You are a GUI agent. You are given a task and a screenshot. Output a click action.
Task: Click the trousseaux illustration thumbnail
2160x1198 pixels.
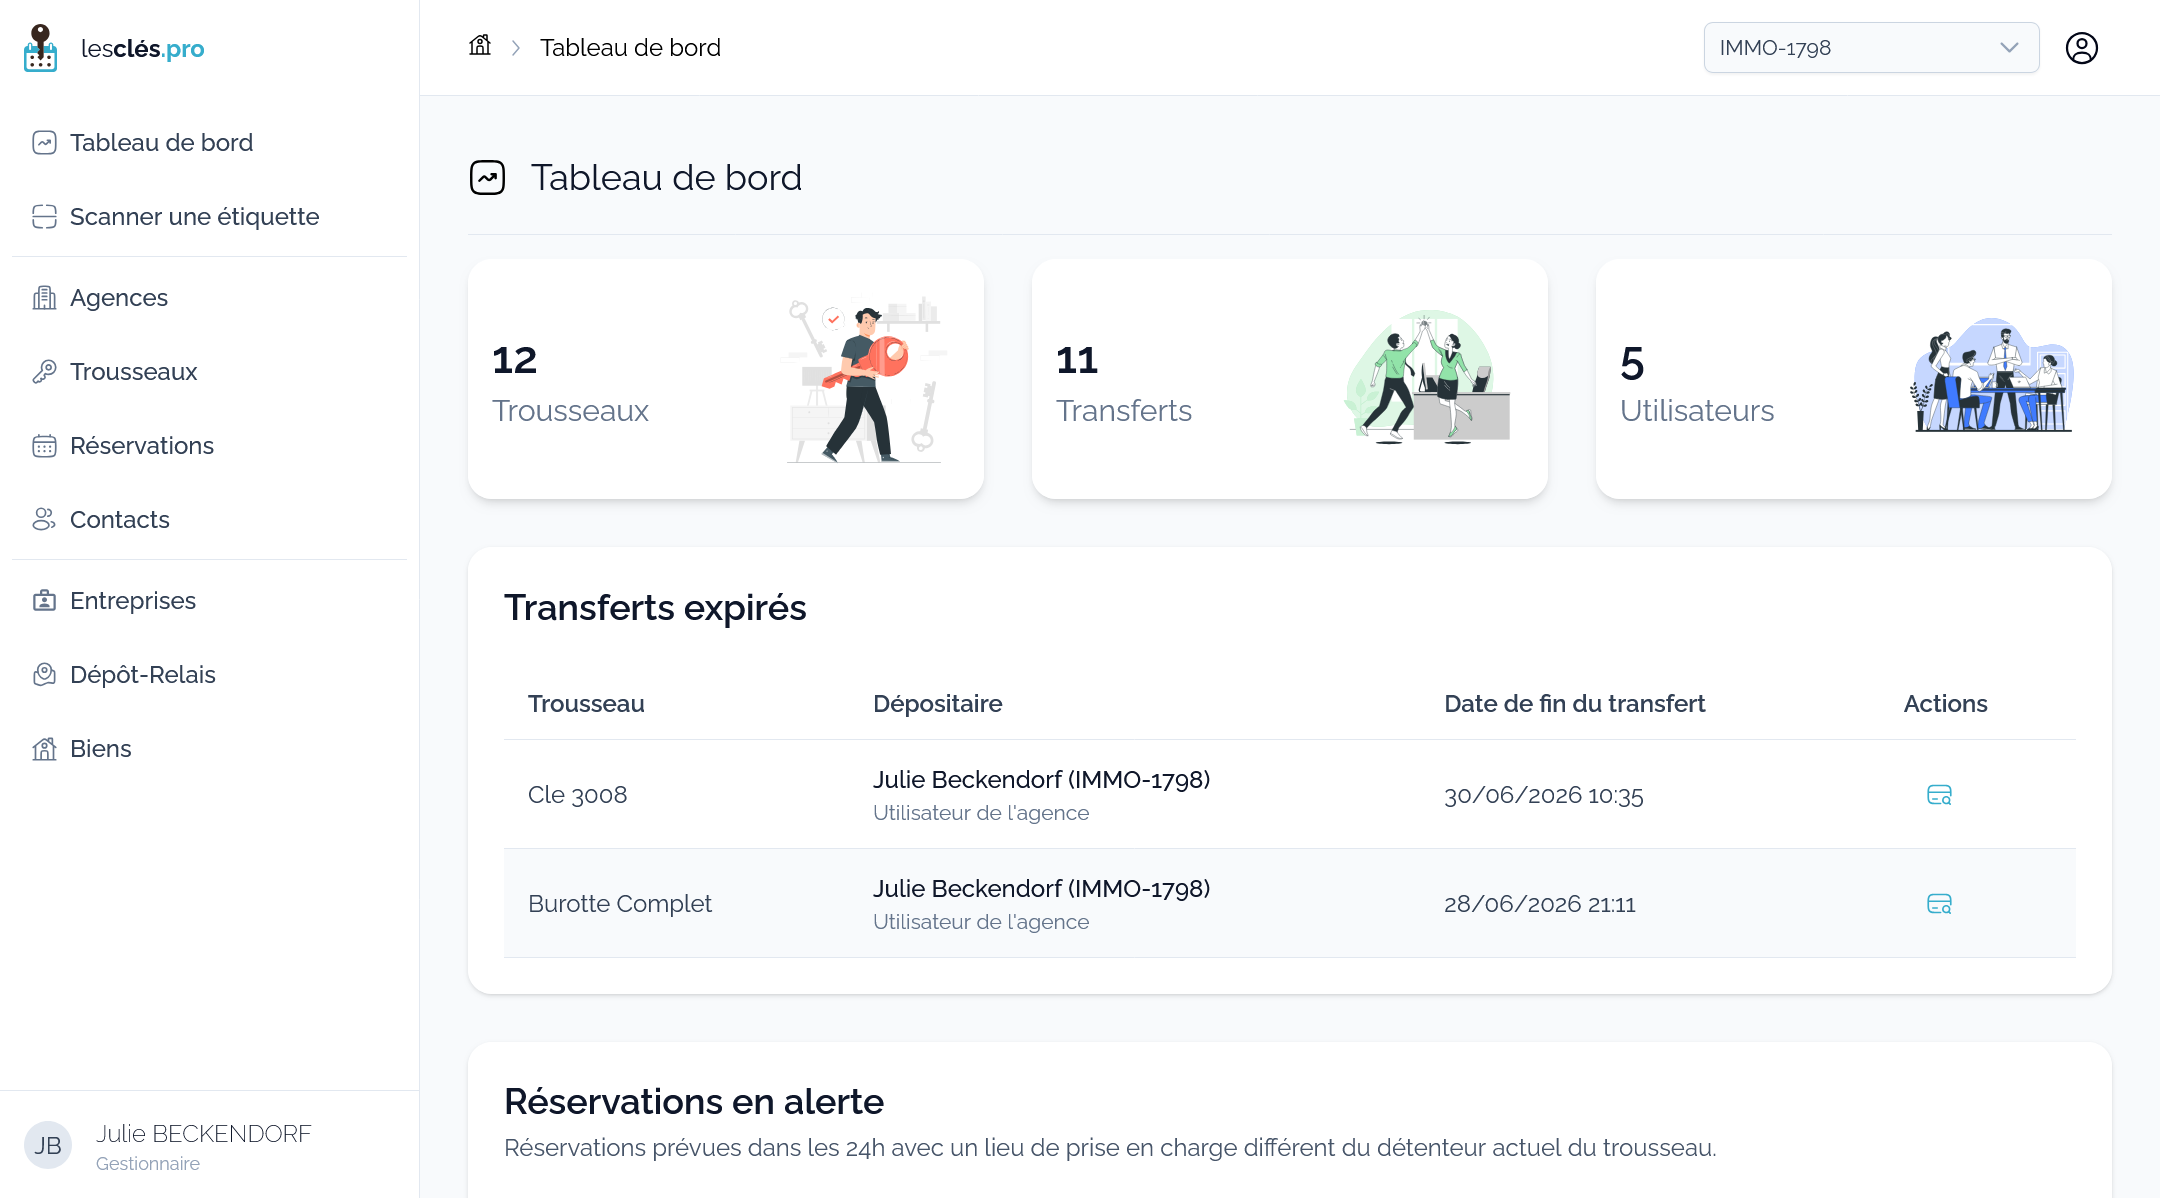[864, 379]
